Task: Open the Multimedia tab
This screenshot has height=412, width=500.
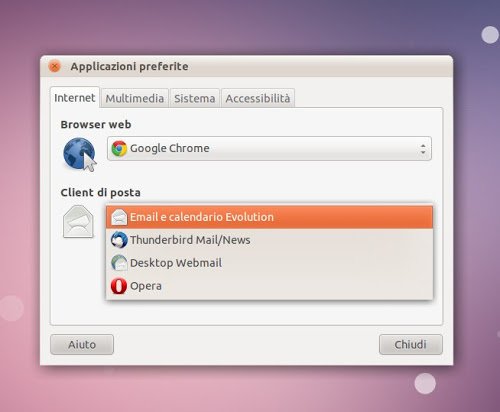Action: click(135, 98)
